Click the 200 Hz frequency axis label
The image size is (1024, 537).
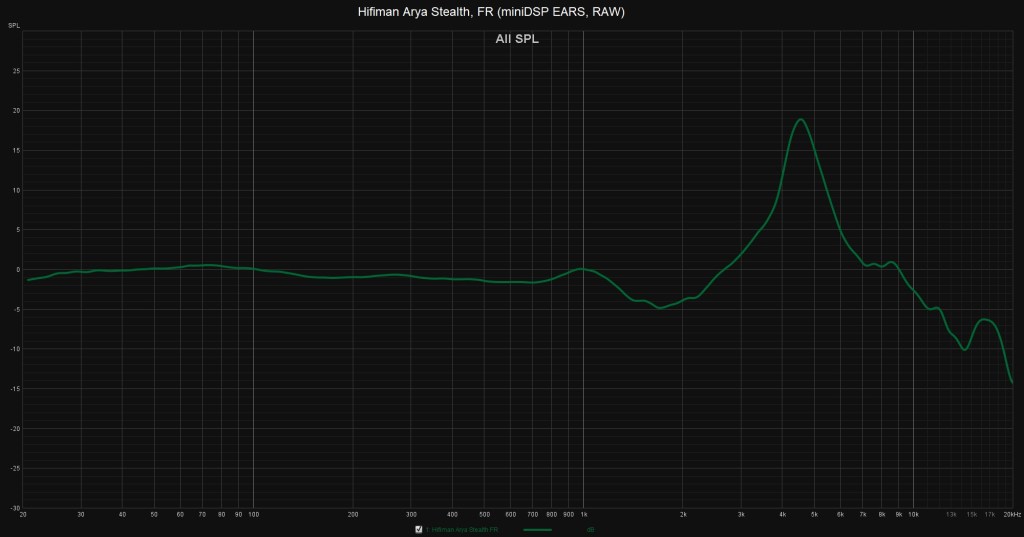tap(352, 514)
